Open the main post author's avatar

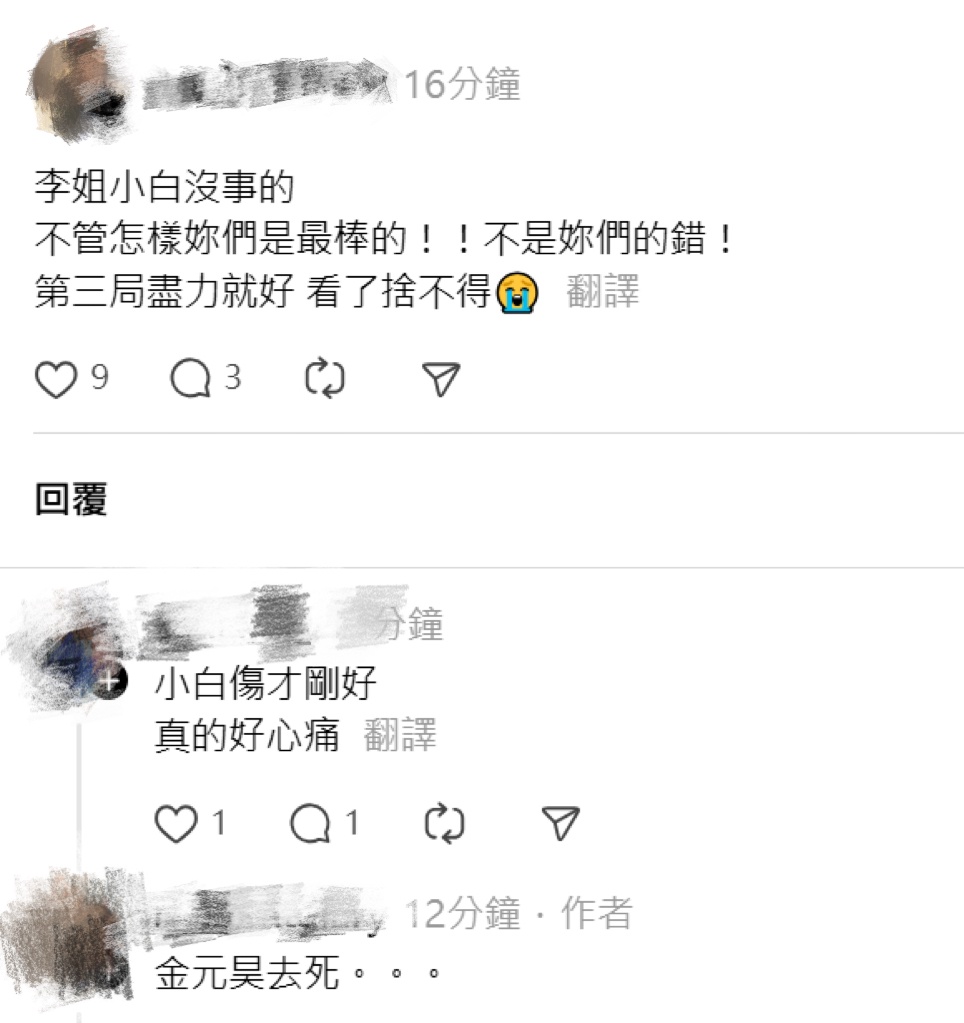click(77, 85)
